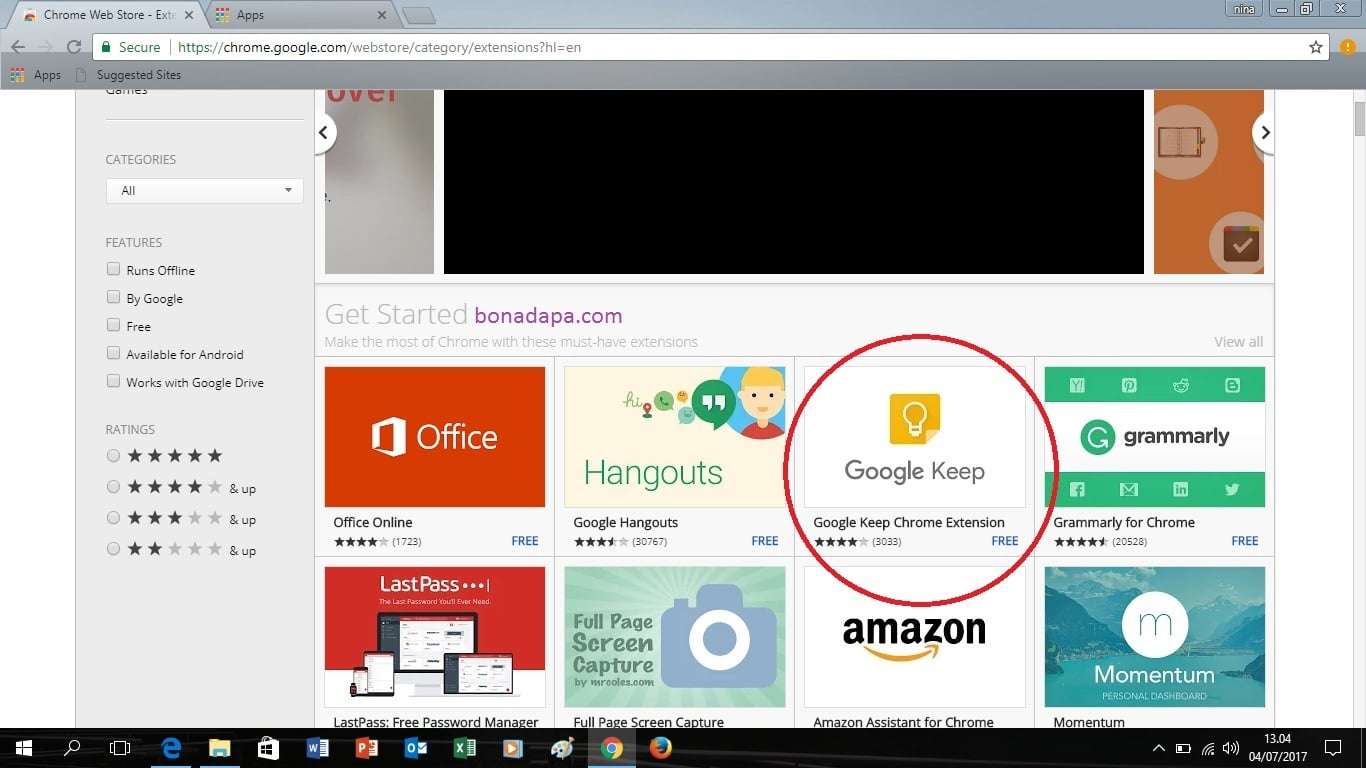Screen dimensions: 1366x768
Task: Show next carousel slide with right arrow
Action: tap(1265, 132)
